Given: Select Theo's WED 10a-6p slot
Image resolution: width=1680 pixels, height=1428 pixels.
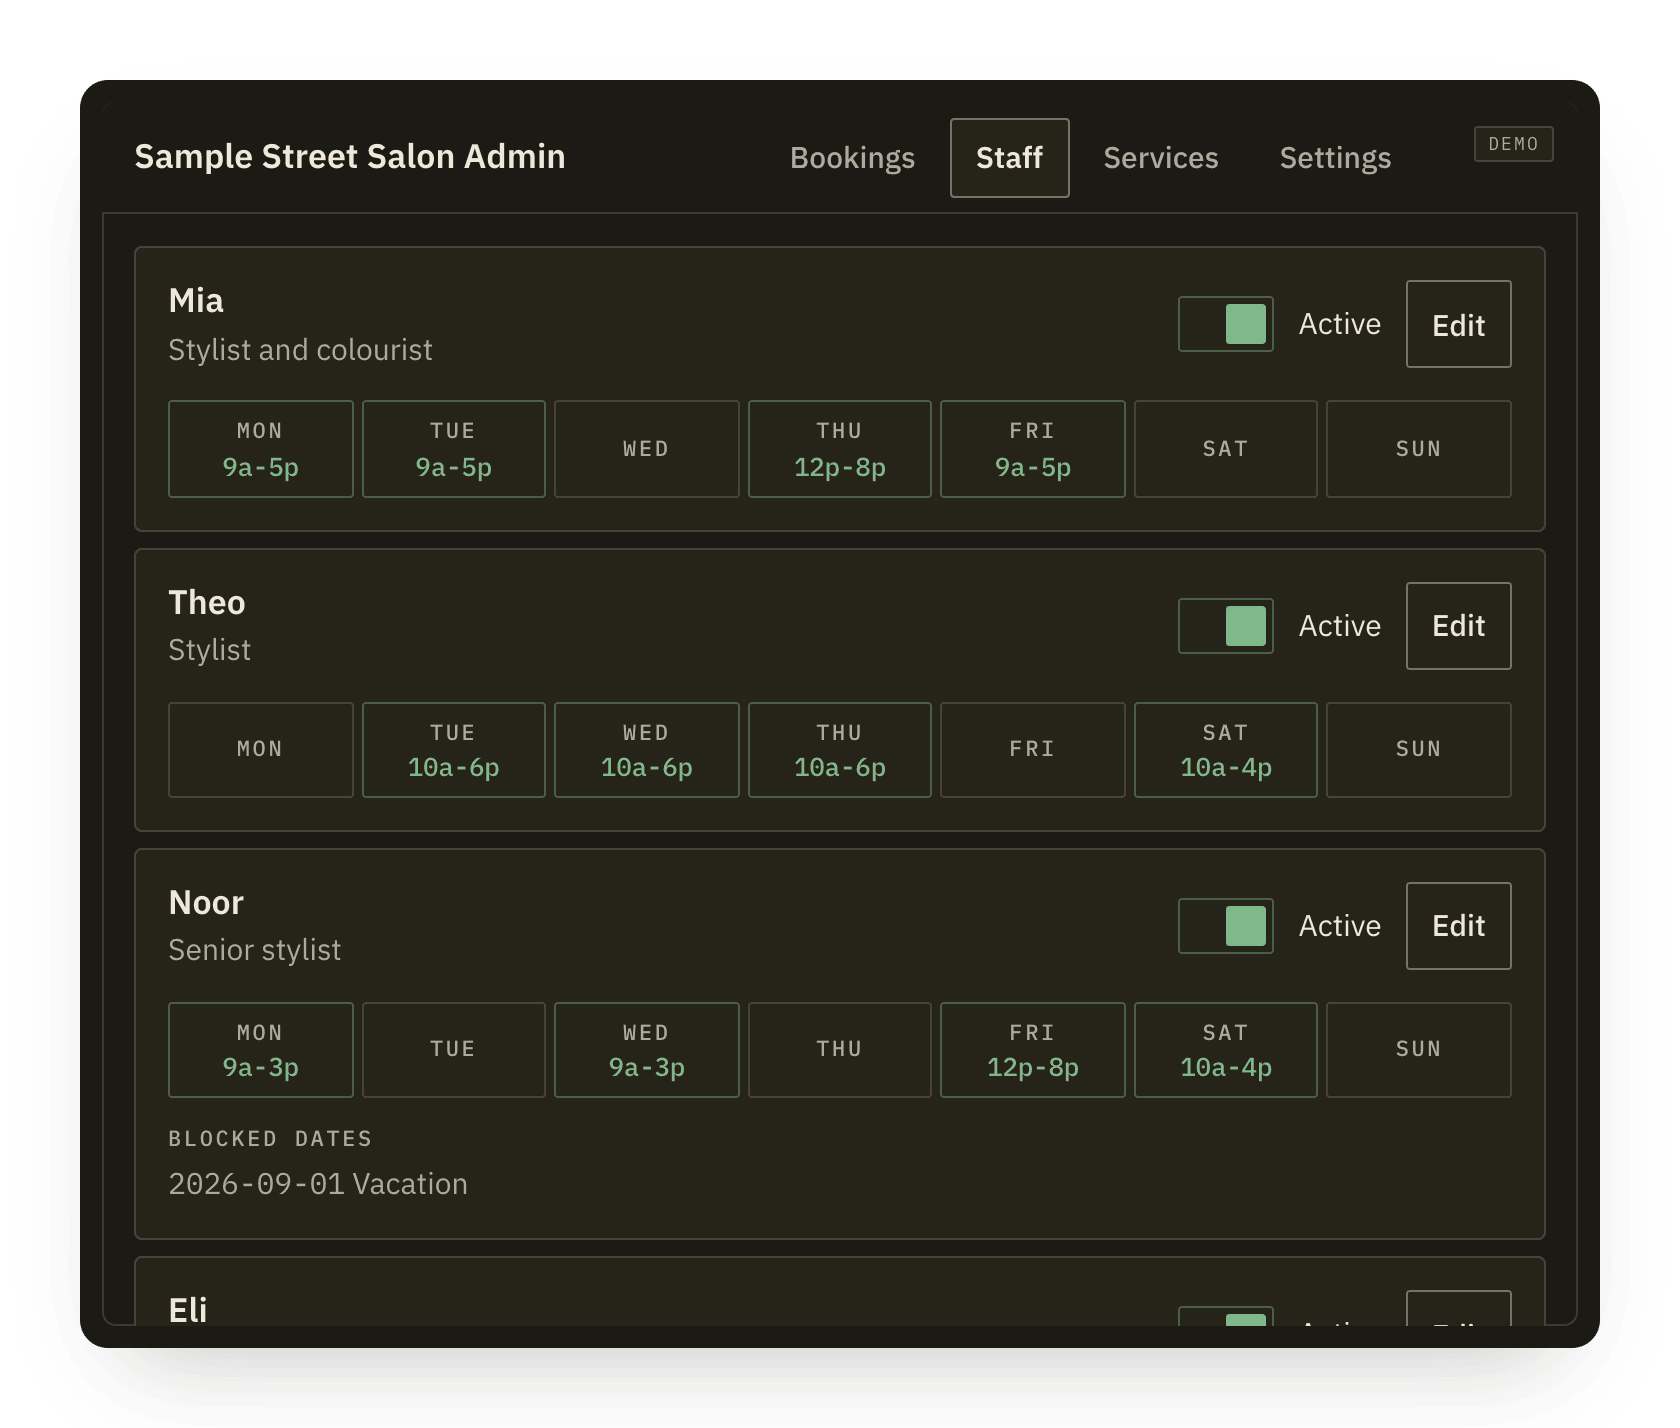Looking at the screenshot, I should tap(646, 750).
